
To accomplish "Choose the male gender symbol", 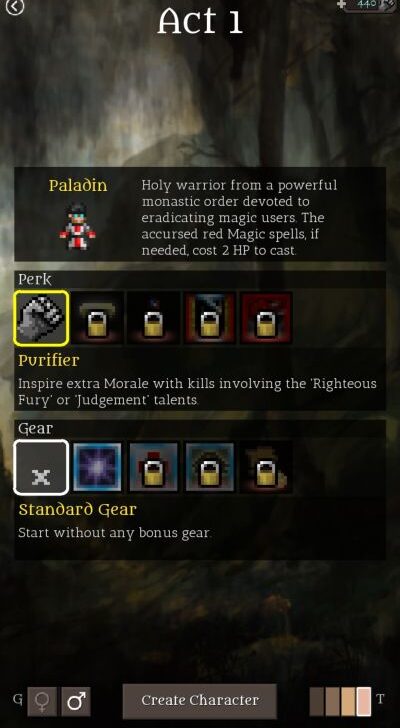I will pos(76,702).
